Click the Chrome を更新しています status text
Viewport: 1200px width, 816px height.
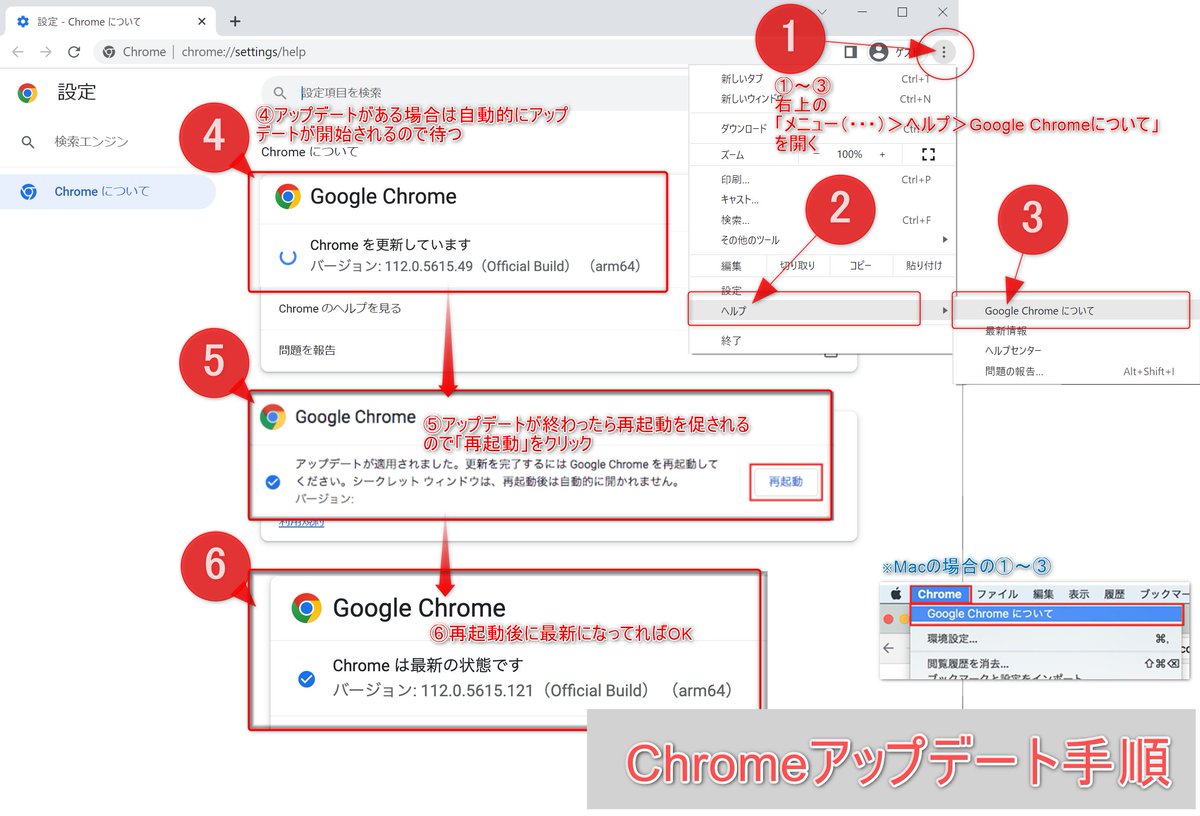(x=390, y=245)
